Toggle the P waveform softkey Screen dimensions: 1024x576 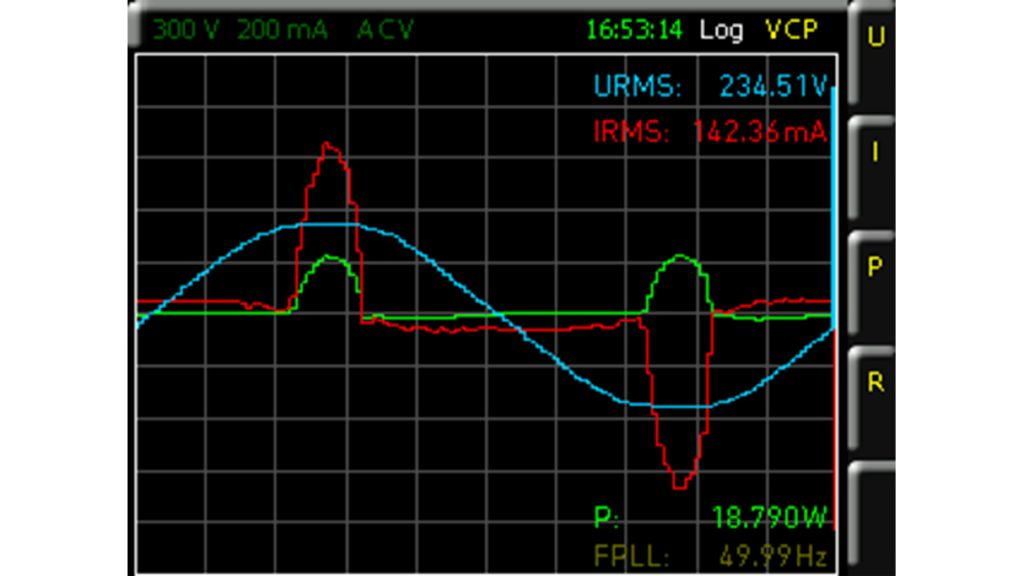click(875, 267)
